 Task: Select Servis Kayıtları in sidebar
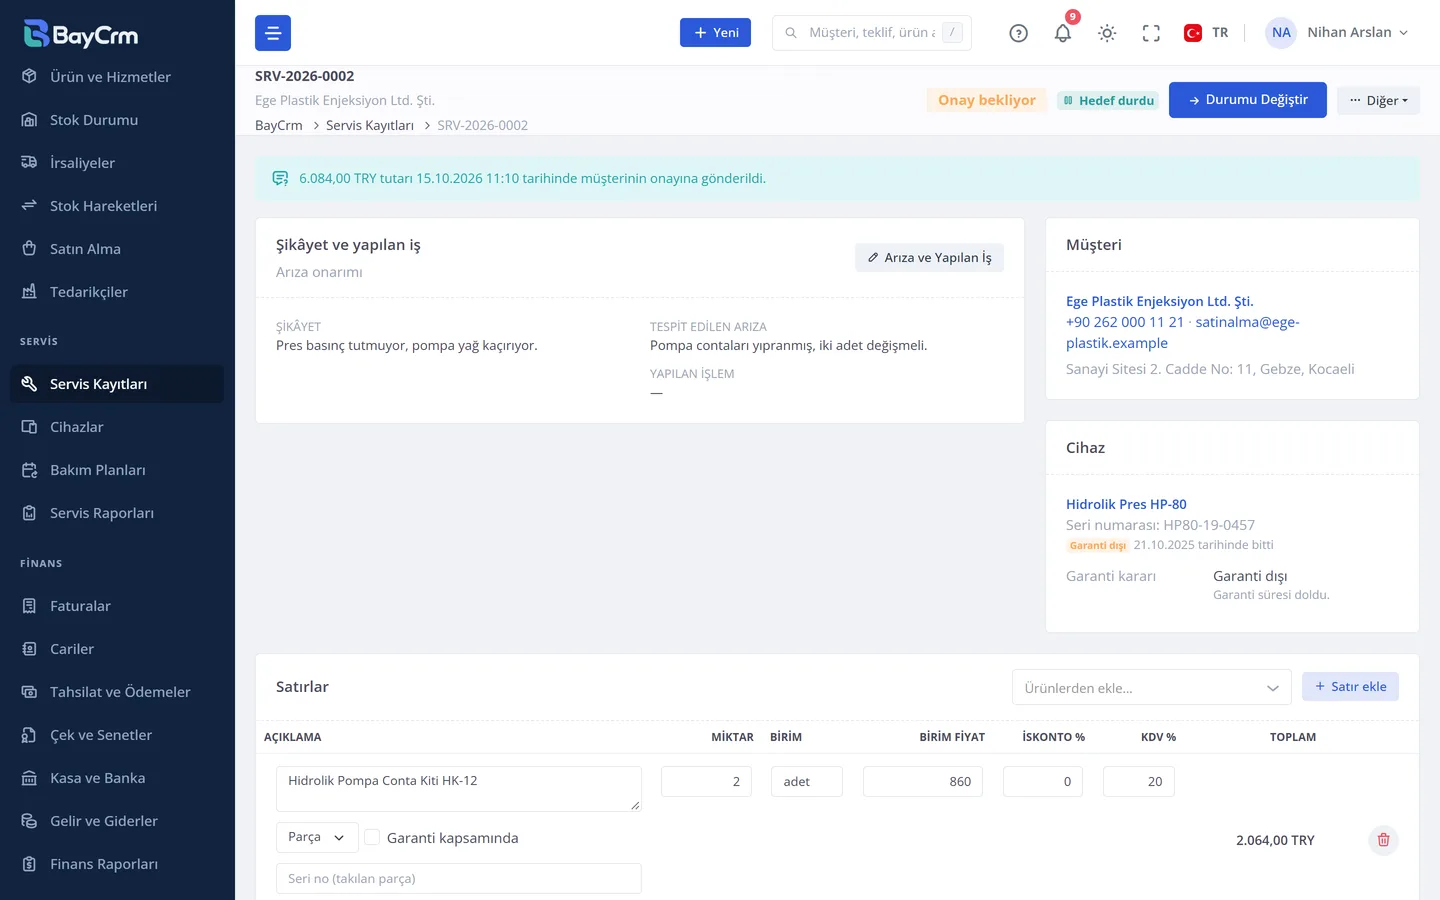tap(117, 384)
